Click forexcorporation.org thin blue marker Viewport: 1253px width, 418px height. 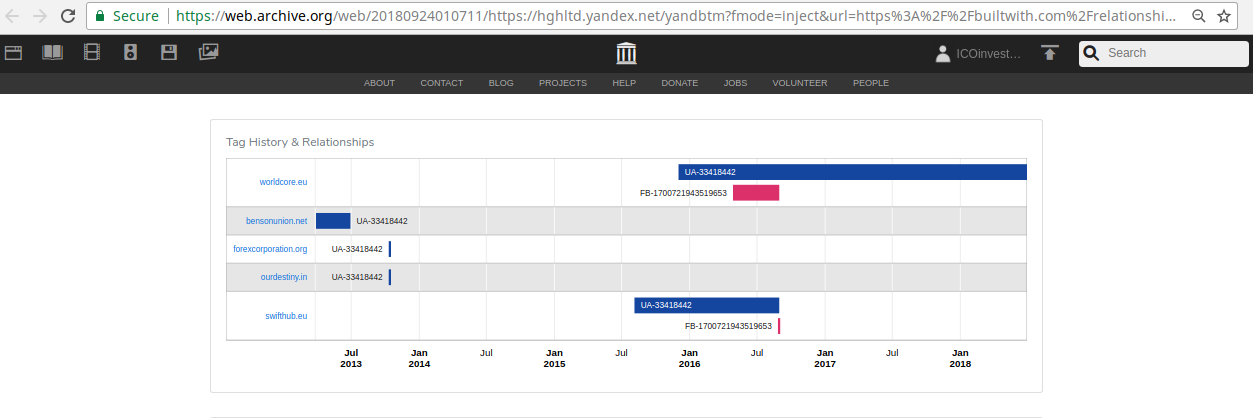coord(390,249)
